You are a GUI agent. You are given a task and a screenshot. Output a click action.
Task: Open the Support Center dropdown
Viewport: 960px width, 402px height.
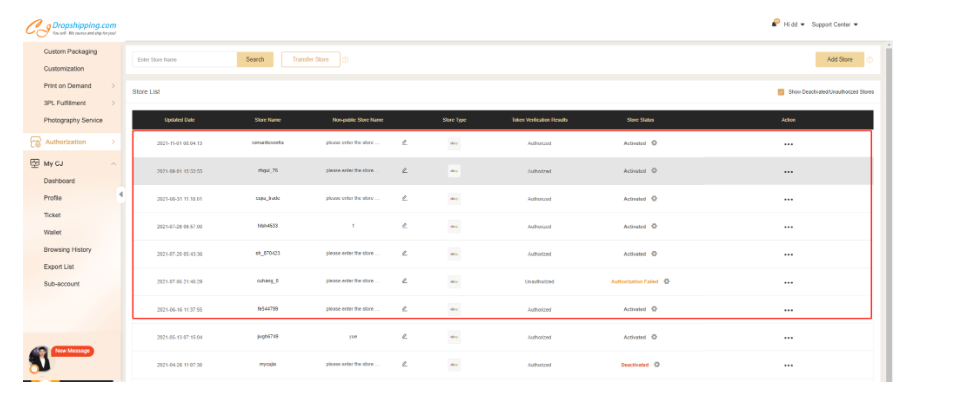834,24
